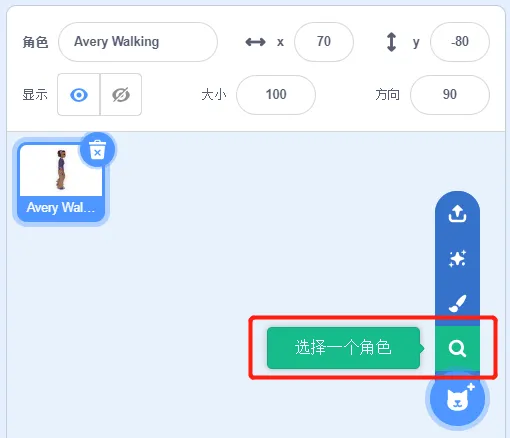Hide the sprite using crossed-eye toggle
Viewport: 510px width, 438px height.
[x=121, y=95]
